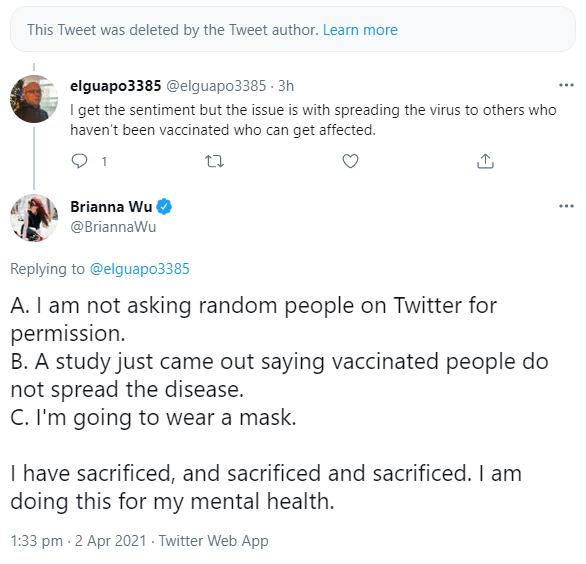Click Brianna Wu's verified badge
The height and width of the screenshot is (564, 586).
(164, 207)
